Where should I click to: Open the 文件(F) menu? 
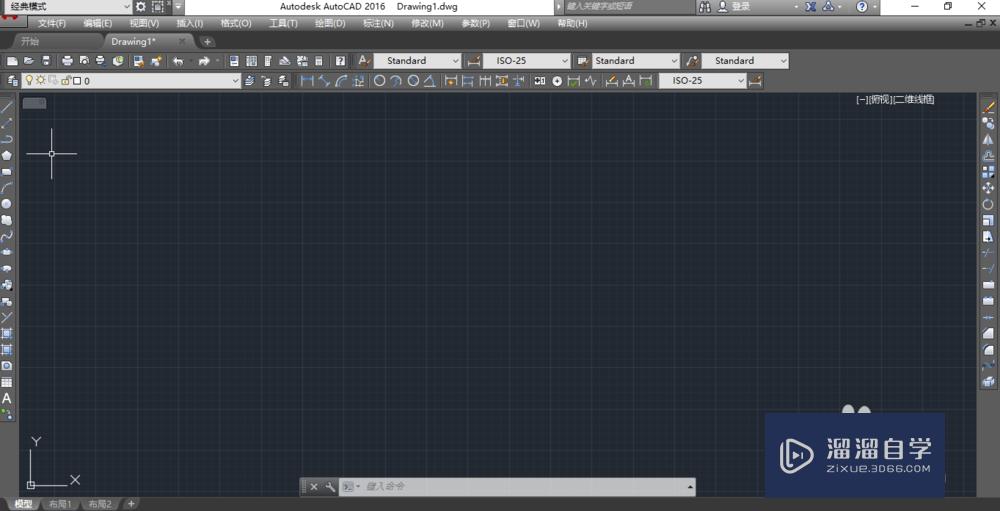tap(52, 23)
